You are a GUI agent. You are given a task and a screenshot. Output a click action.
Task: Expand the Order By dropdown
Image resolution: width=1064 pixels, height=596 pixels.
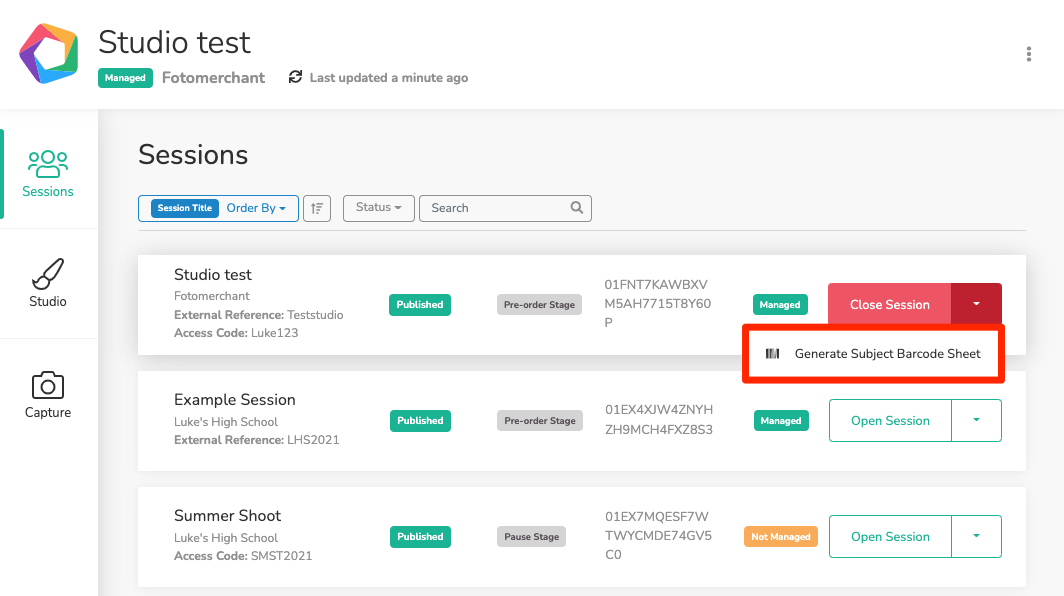pyautogui.click(x=256, y=208)
